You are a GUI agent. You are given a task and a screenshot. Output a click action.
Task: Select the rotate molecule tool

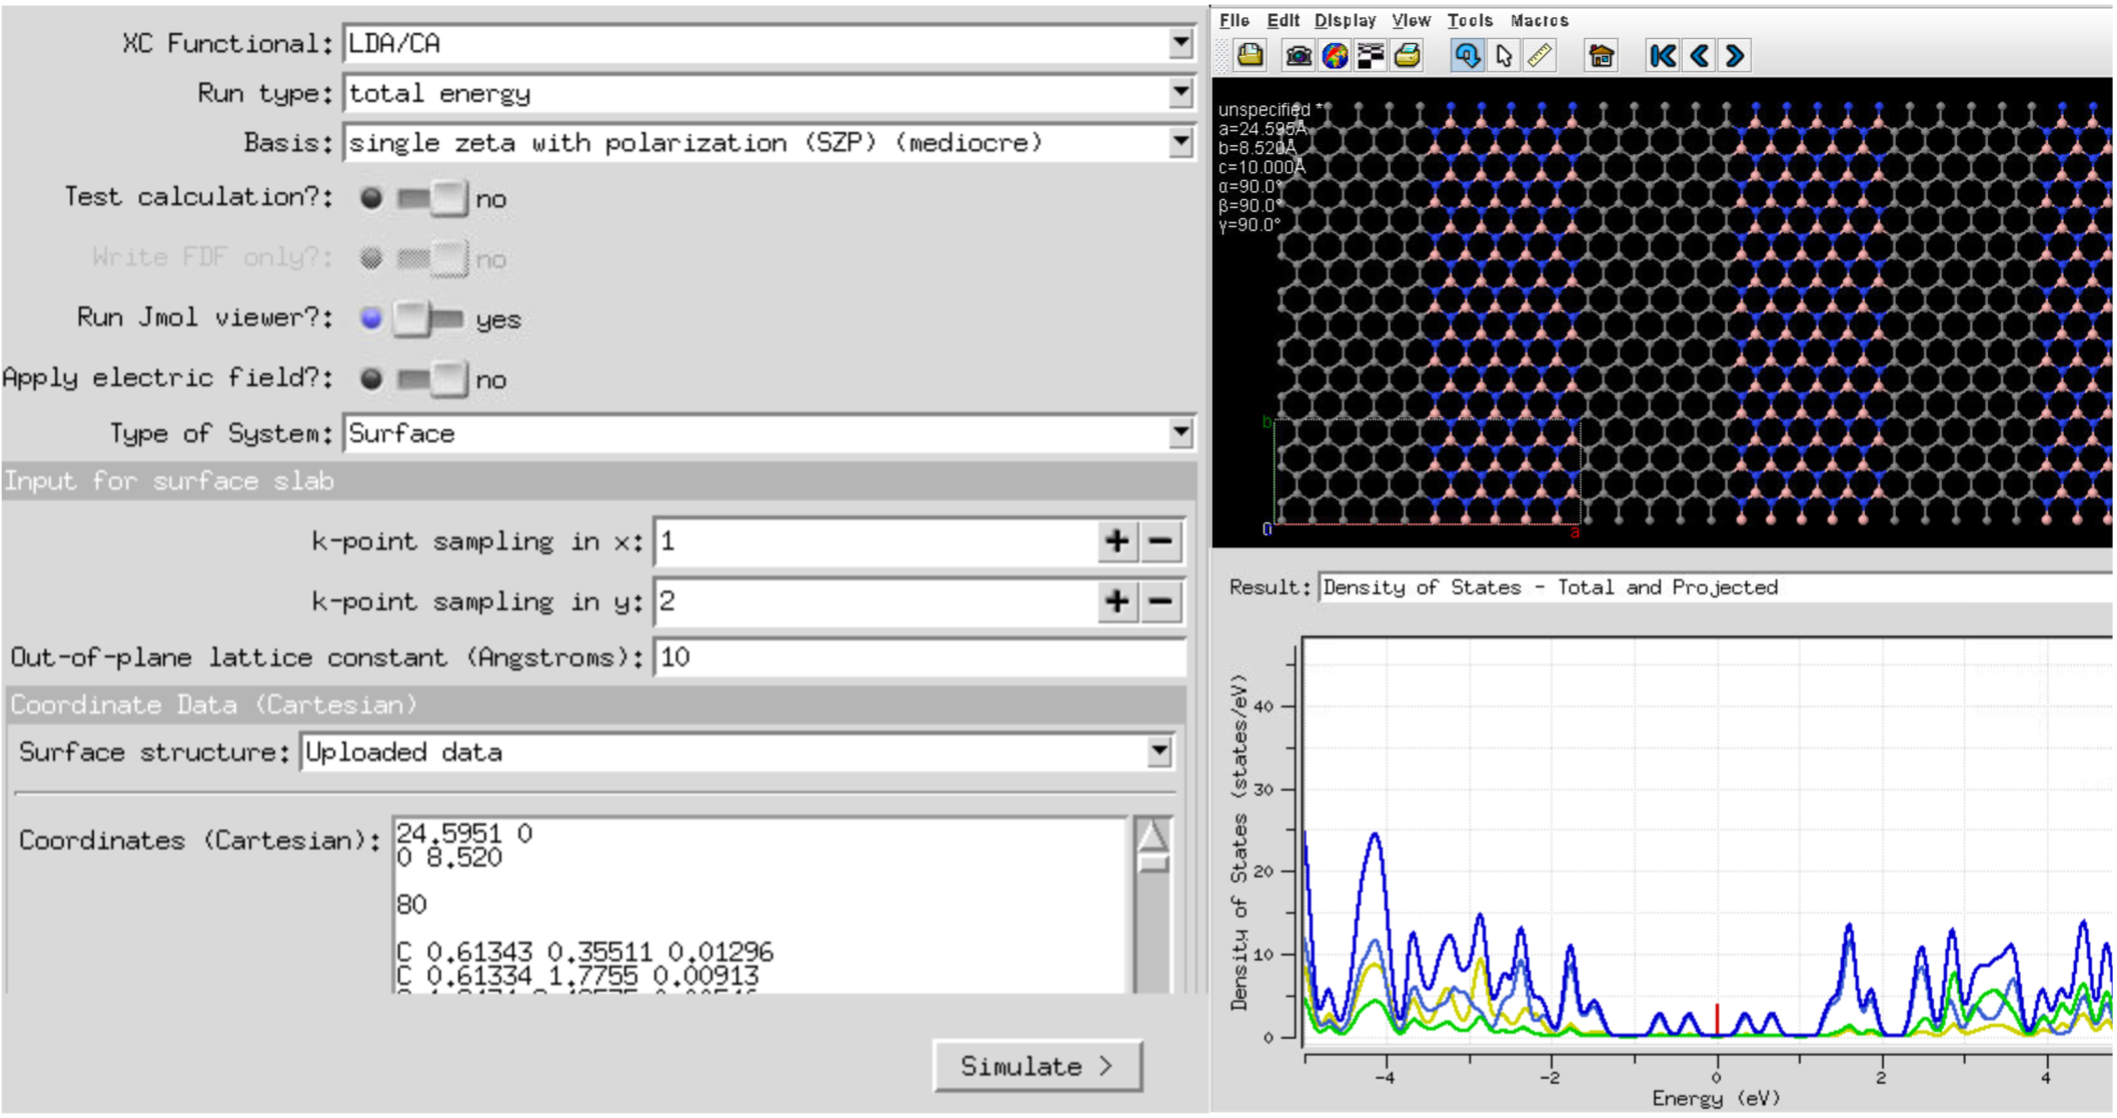1467,56
